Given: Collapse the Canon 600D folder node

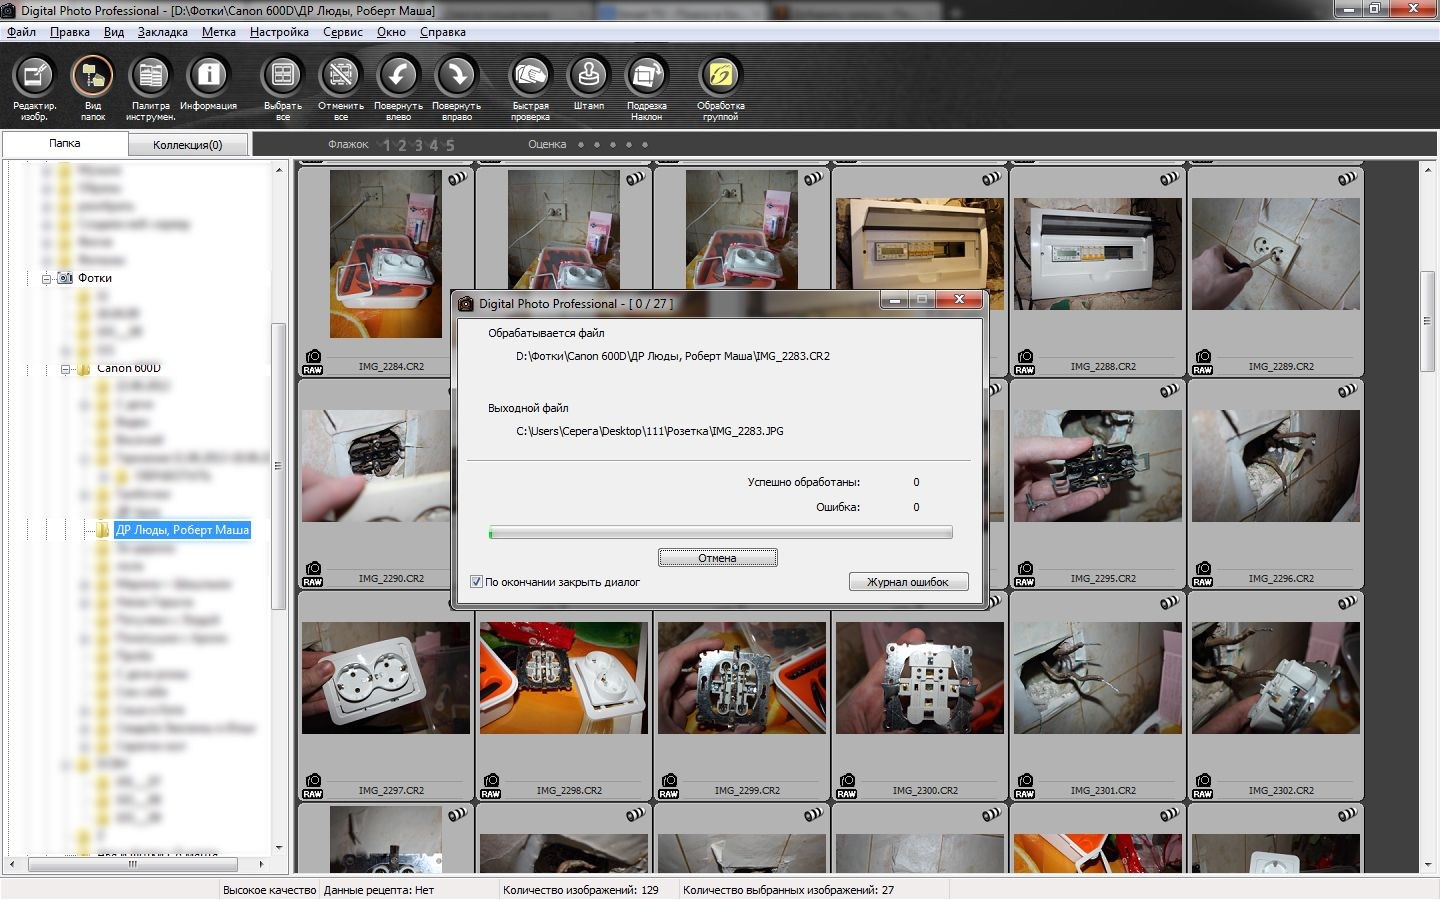Looking at the screenshot, I should (65, 369).
